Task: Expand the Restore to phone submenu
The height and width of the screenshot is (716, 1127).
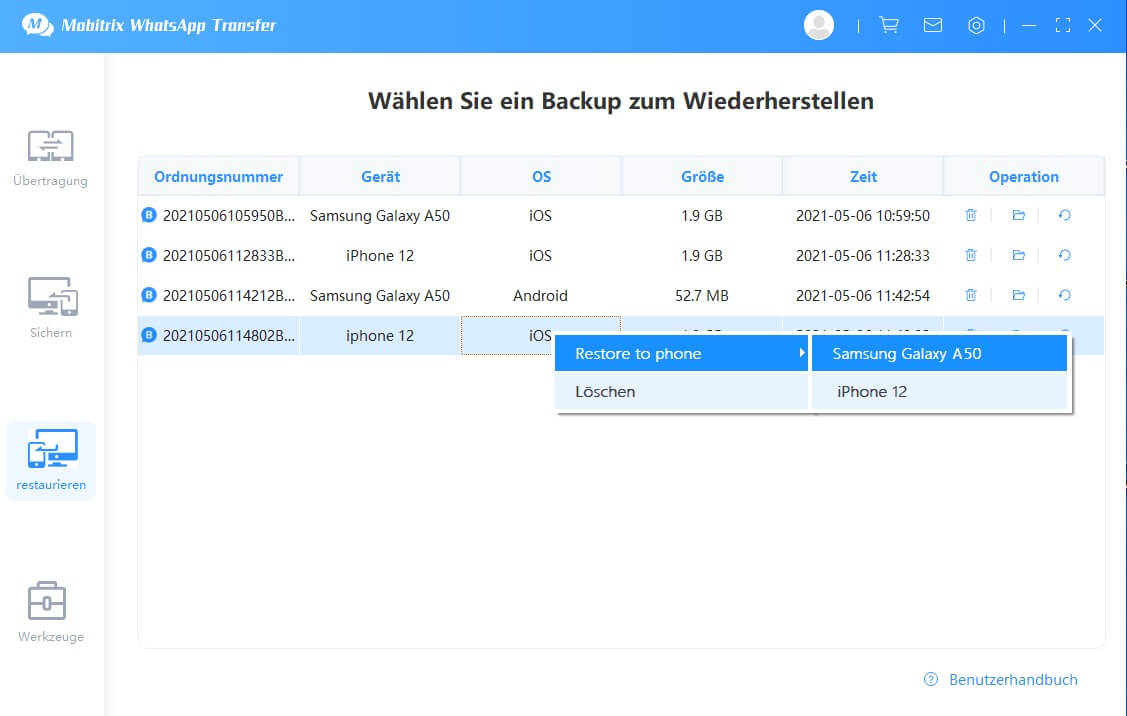Action: pyautogui.click(x=681, y=353)
